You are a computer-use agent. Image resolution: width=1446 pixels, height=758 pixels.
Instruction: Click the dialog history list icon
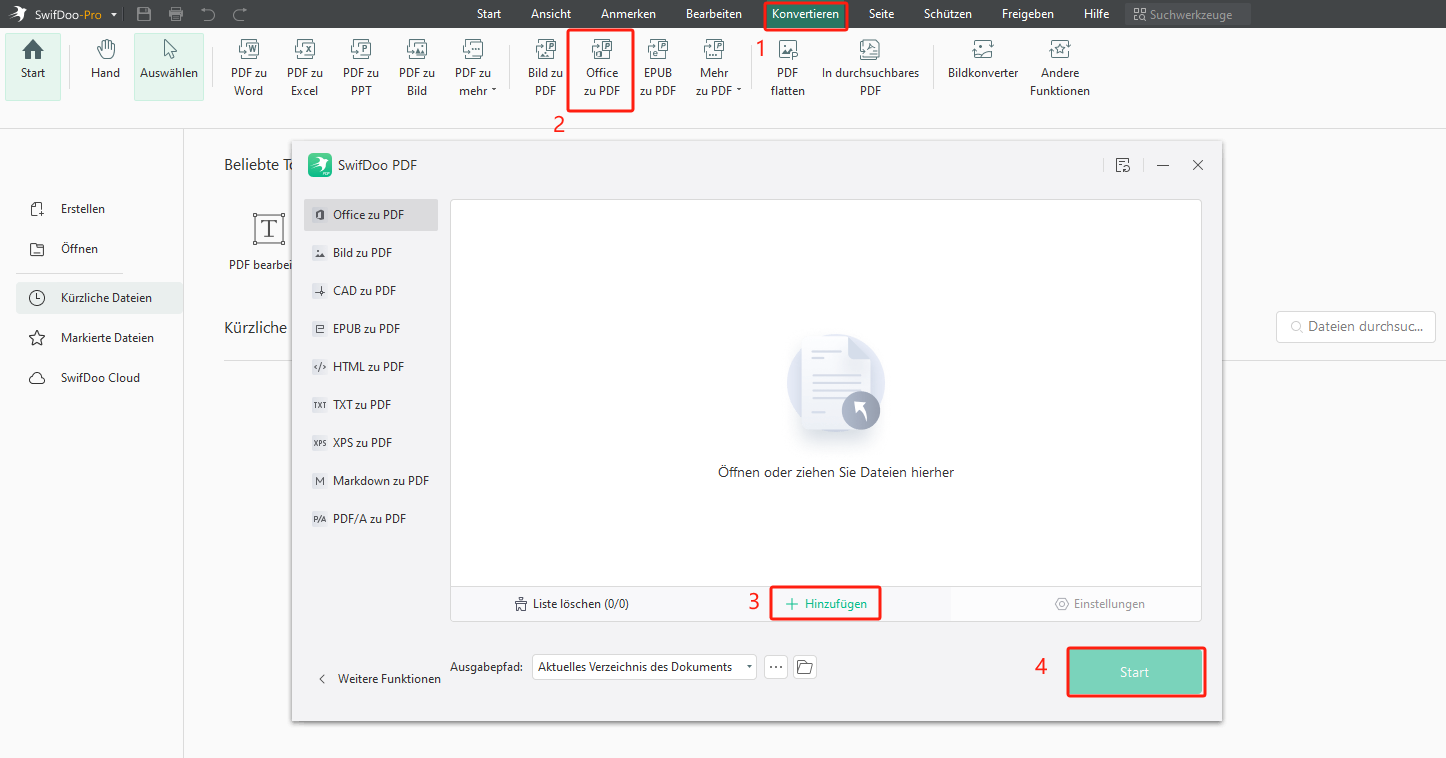1123,165
